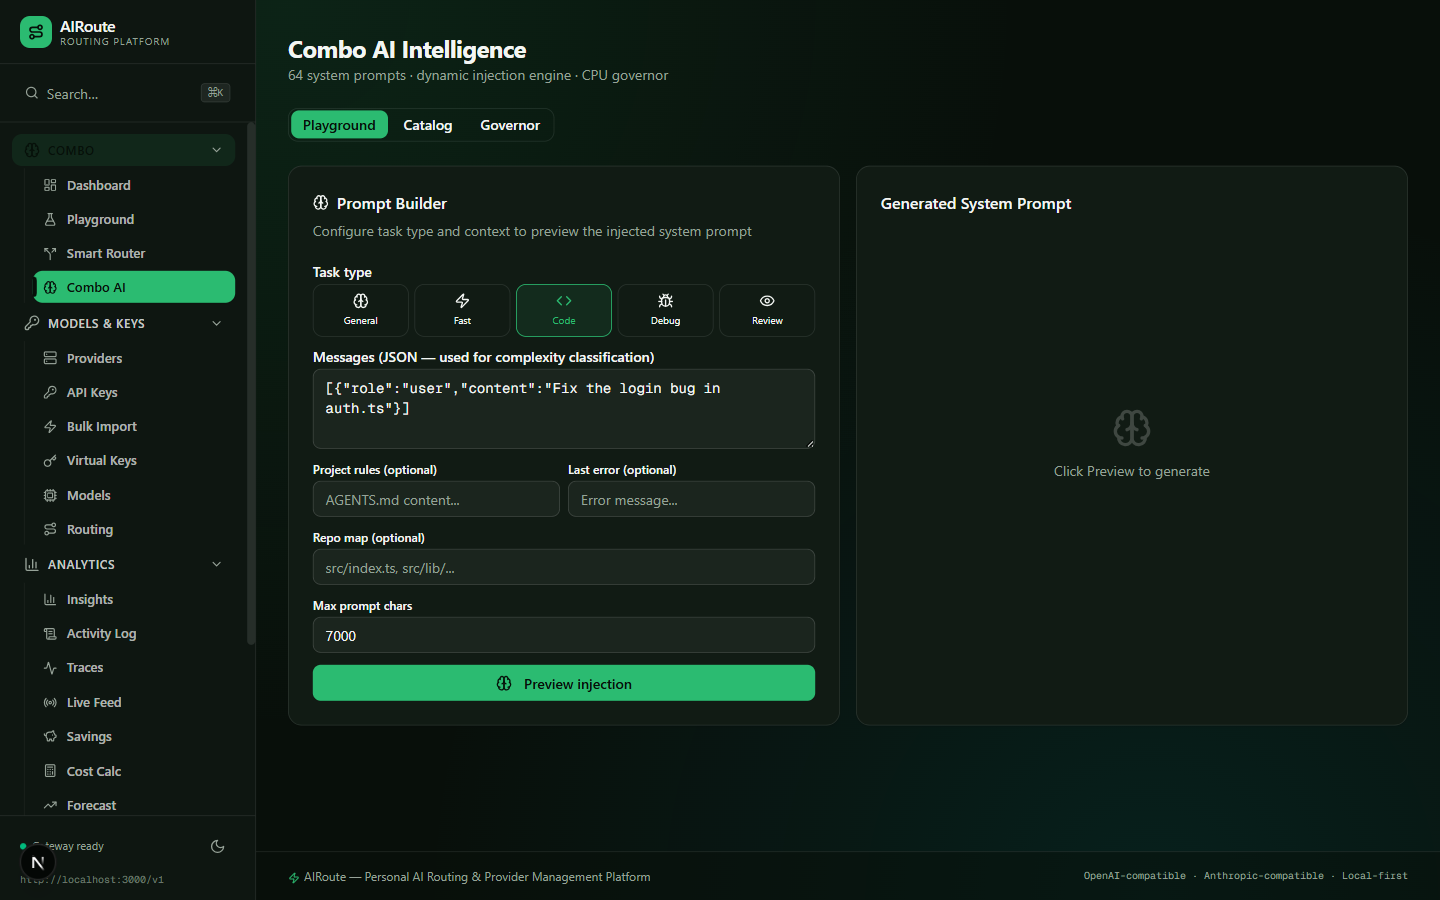This screenshot has height=900, width=1440.
Task: Click the Project rules input field
Action: 436,499
